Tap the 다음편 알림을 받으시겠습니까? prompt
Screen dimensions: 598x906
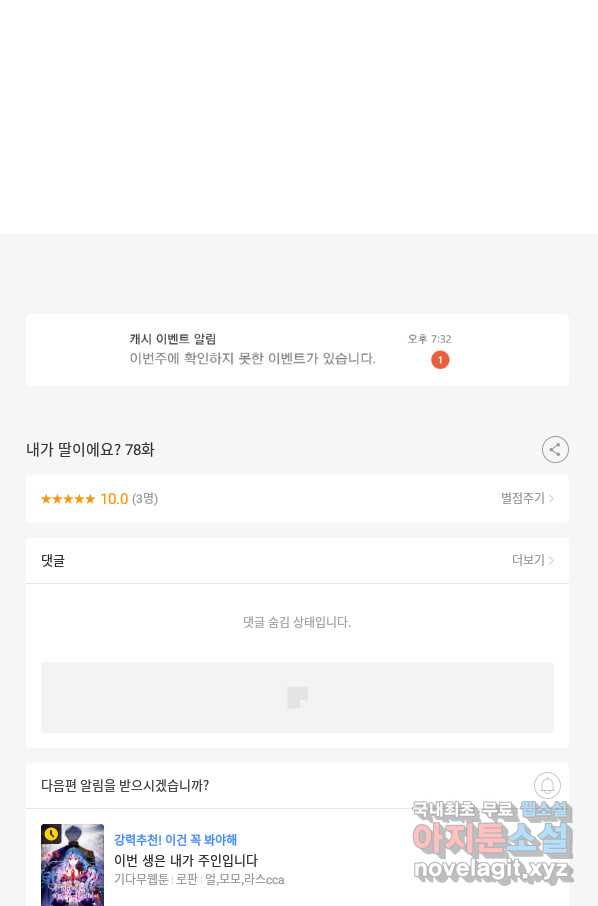pyautogui.click(x=125, y=785)
